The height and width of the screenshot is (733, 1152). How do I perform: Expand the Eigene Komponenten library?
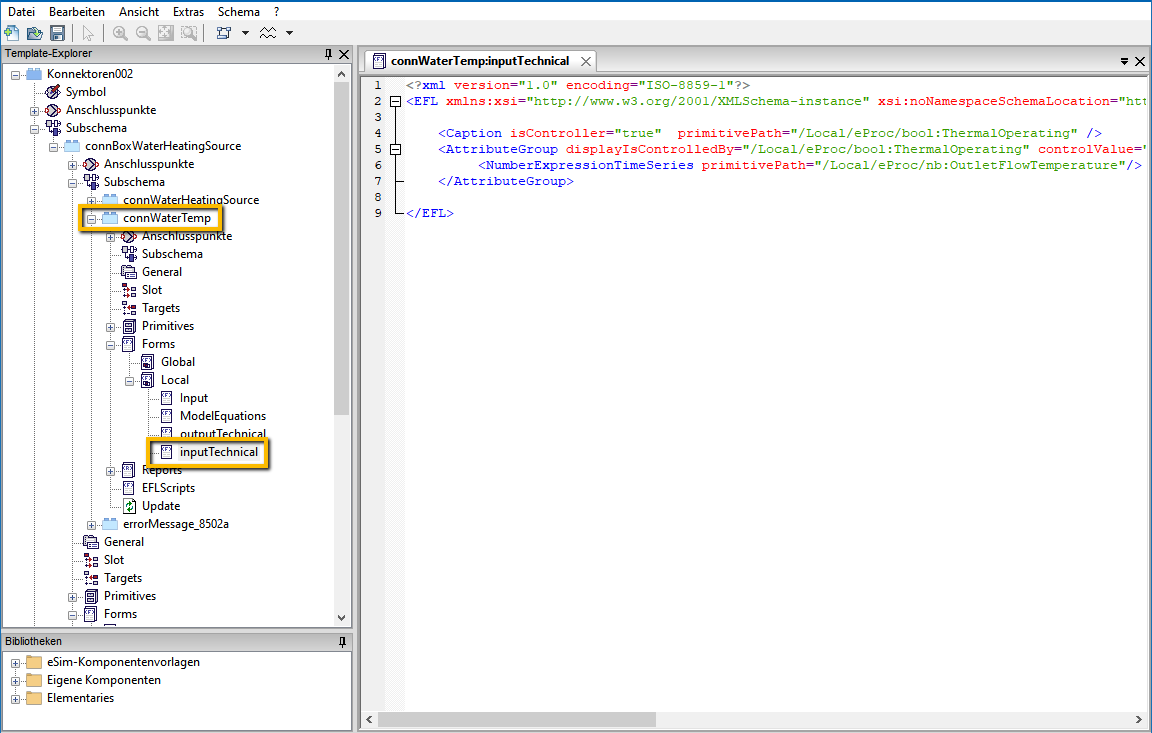[15, 682]
